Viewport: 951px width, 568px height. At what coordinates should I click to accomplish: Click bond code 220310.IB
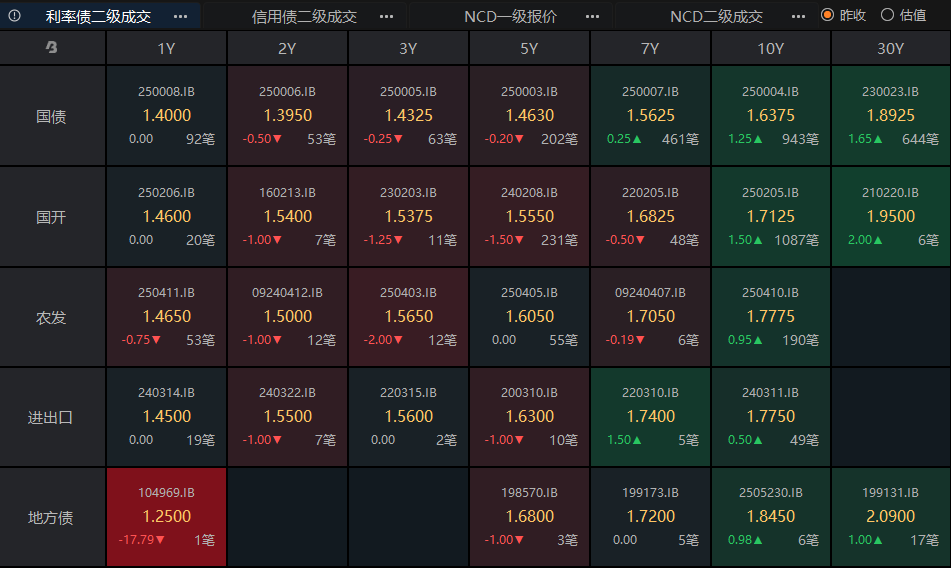(650, 392)
